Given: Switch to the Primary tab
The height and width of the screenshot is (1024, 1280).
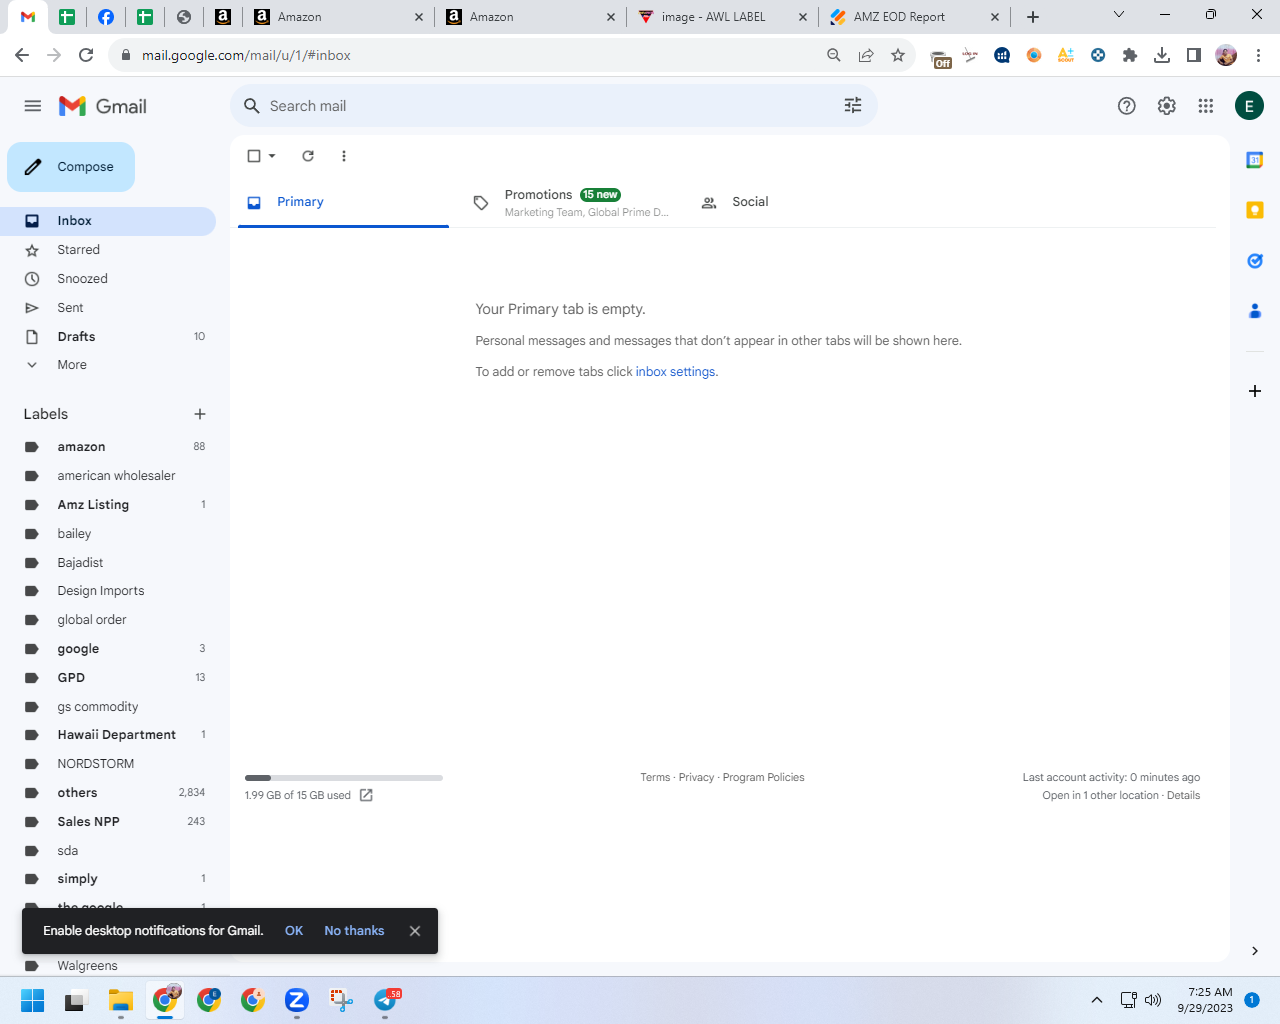Looking at the screenshot, I should pos(343,202).
